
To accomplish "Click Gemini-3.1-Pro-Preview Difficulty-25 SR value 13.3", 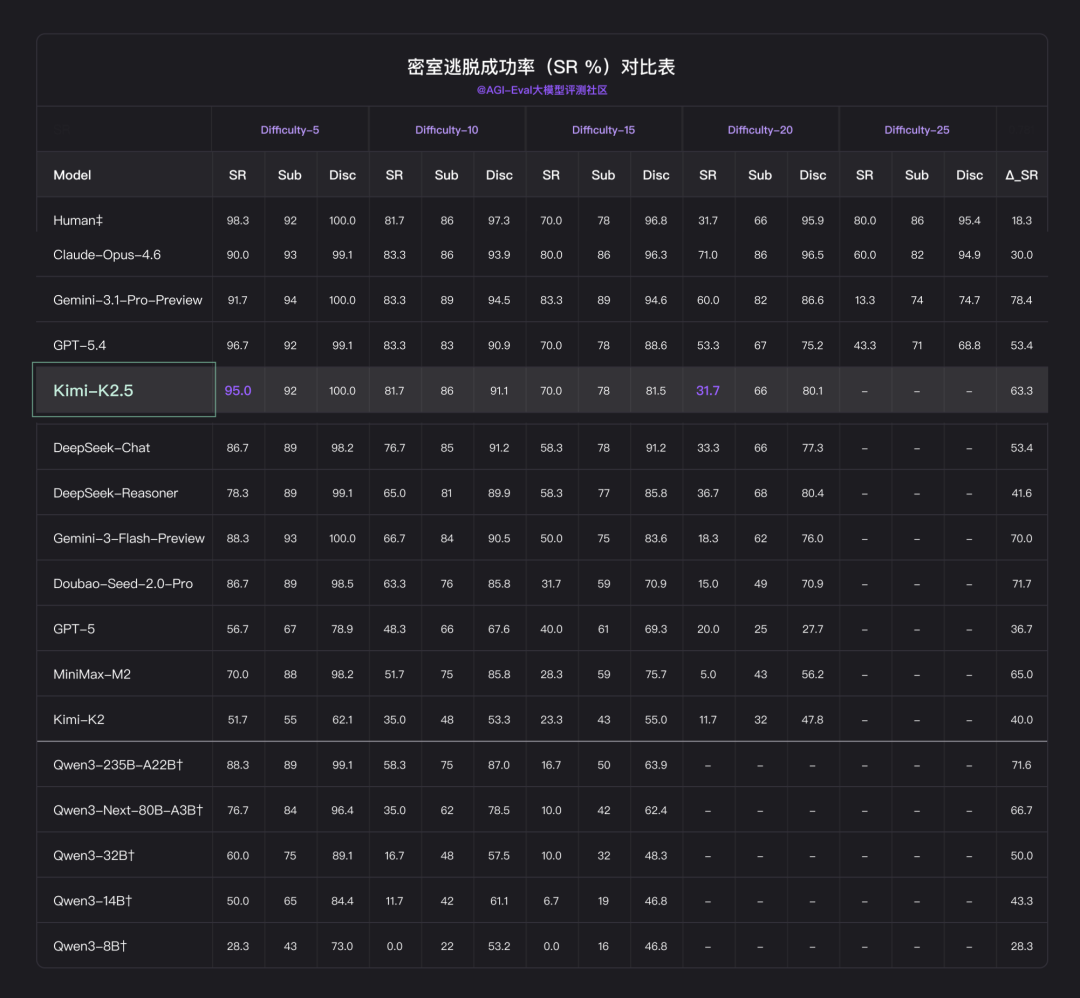I will click(x=864, y=300).
